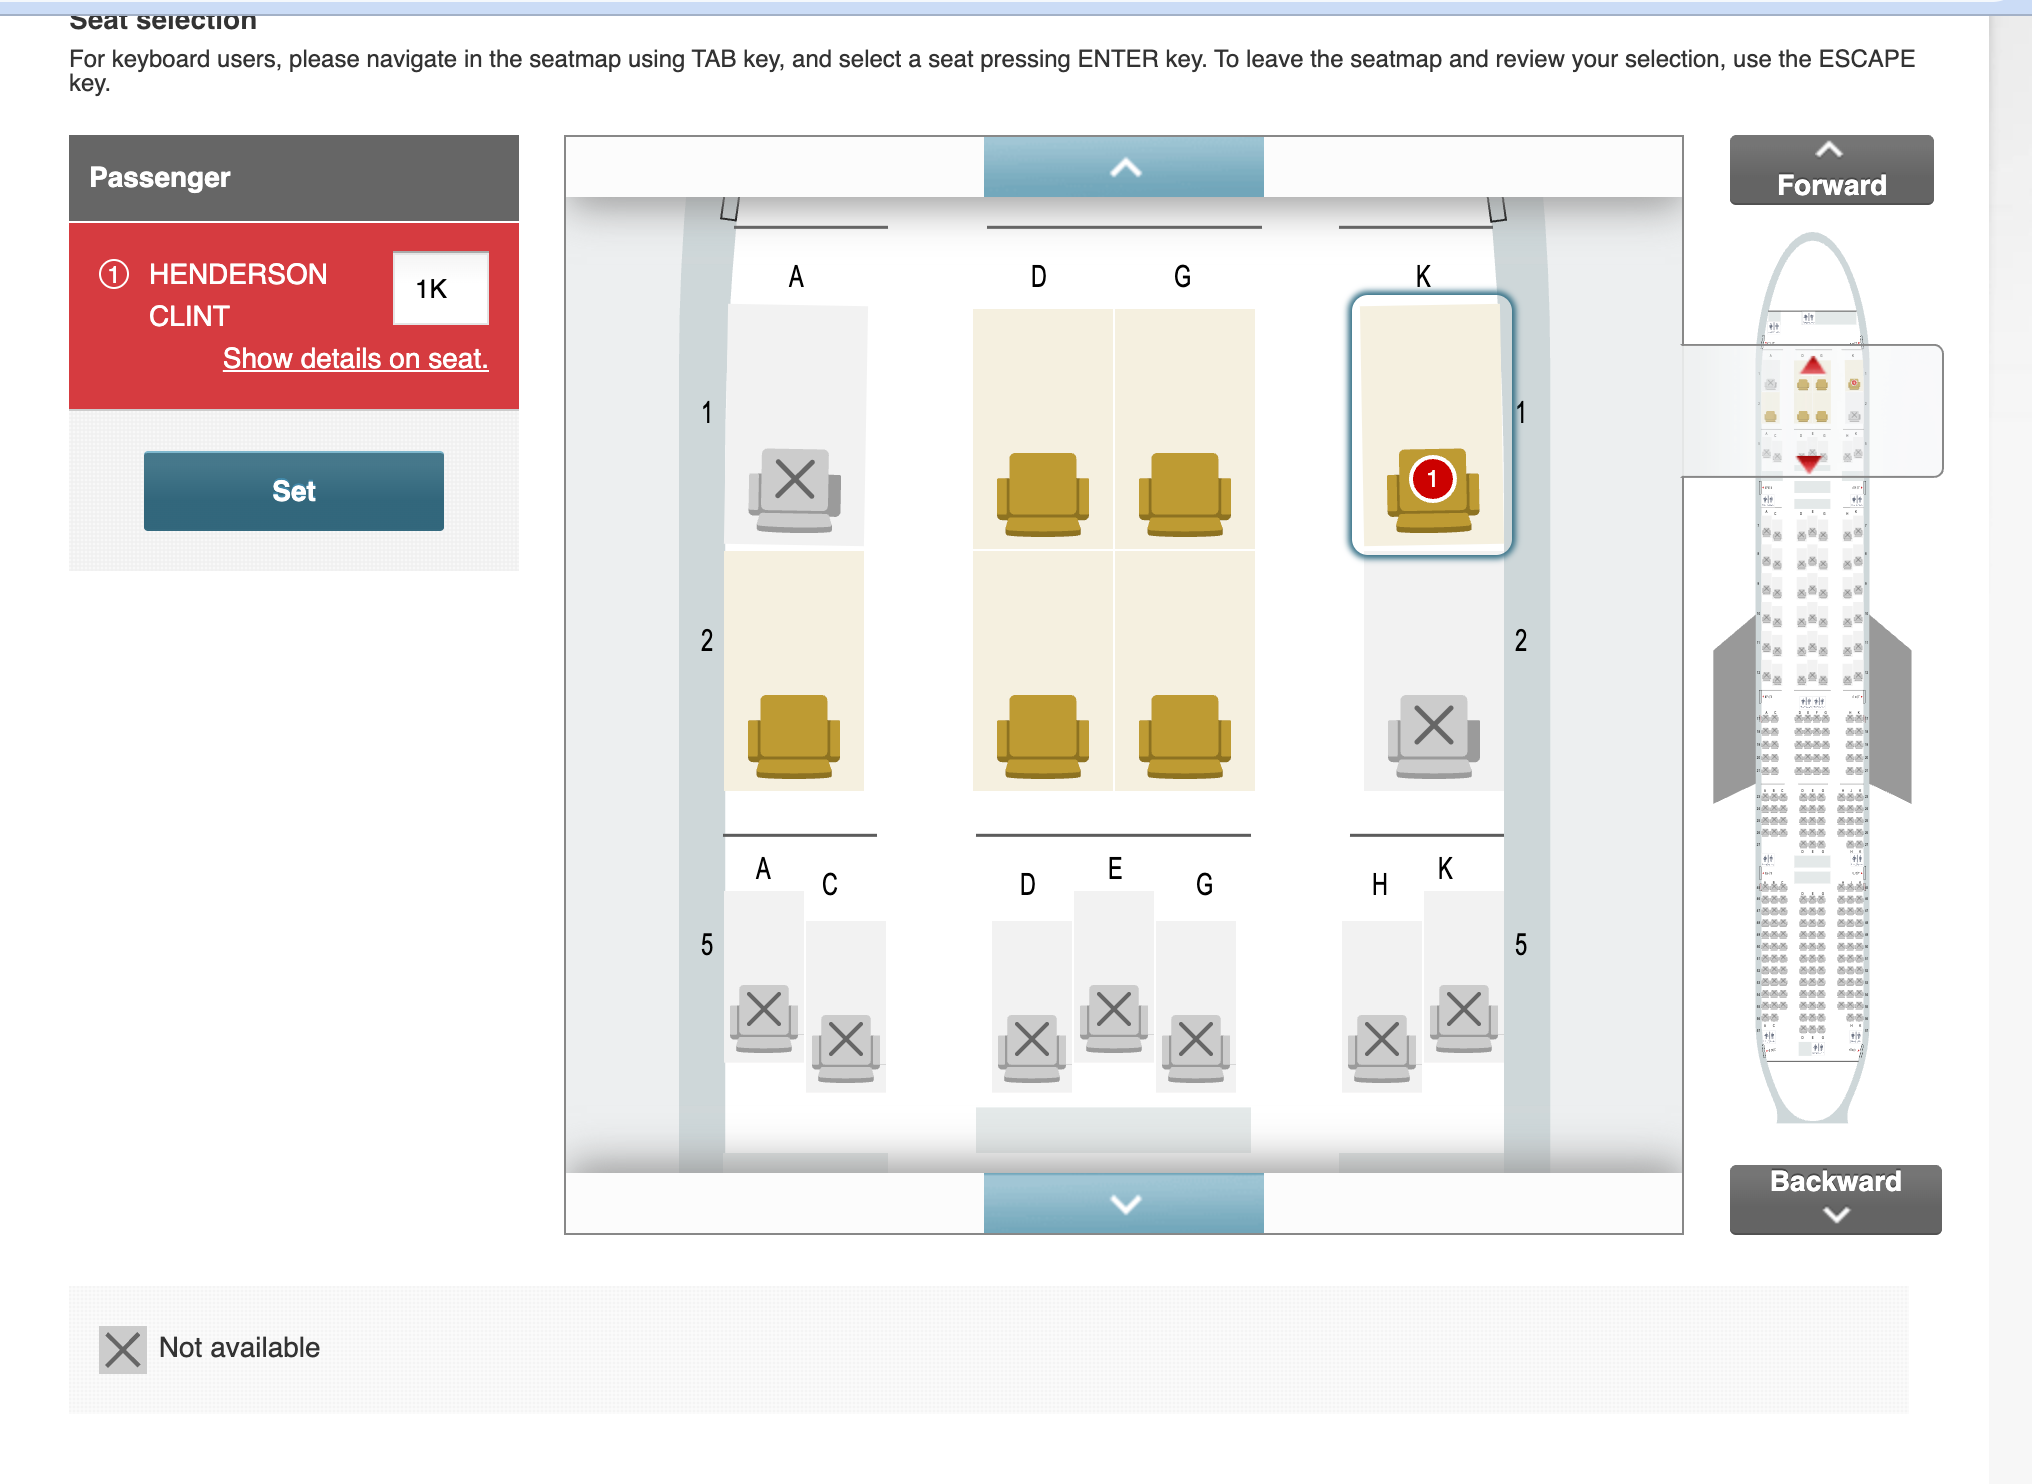Viewport: 2032px width, 1484px height.
Task: Click the unavailable-seat legend icon
Action: 122,1350
